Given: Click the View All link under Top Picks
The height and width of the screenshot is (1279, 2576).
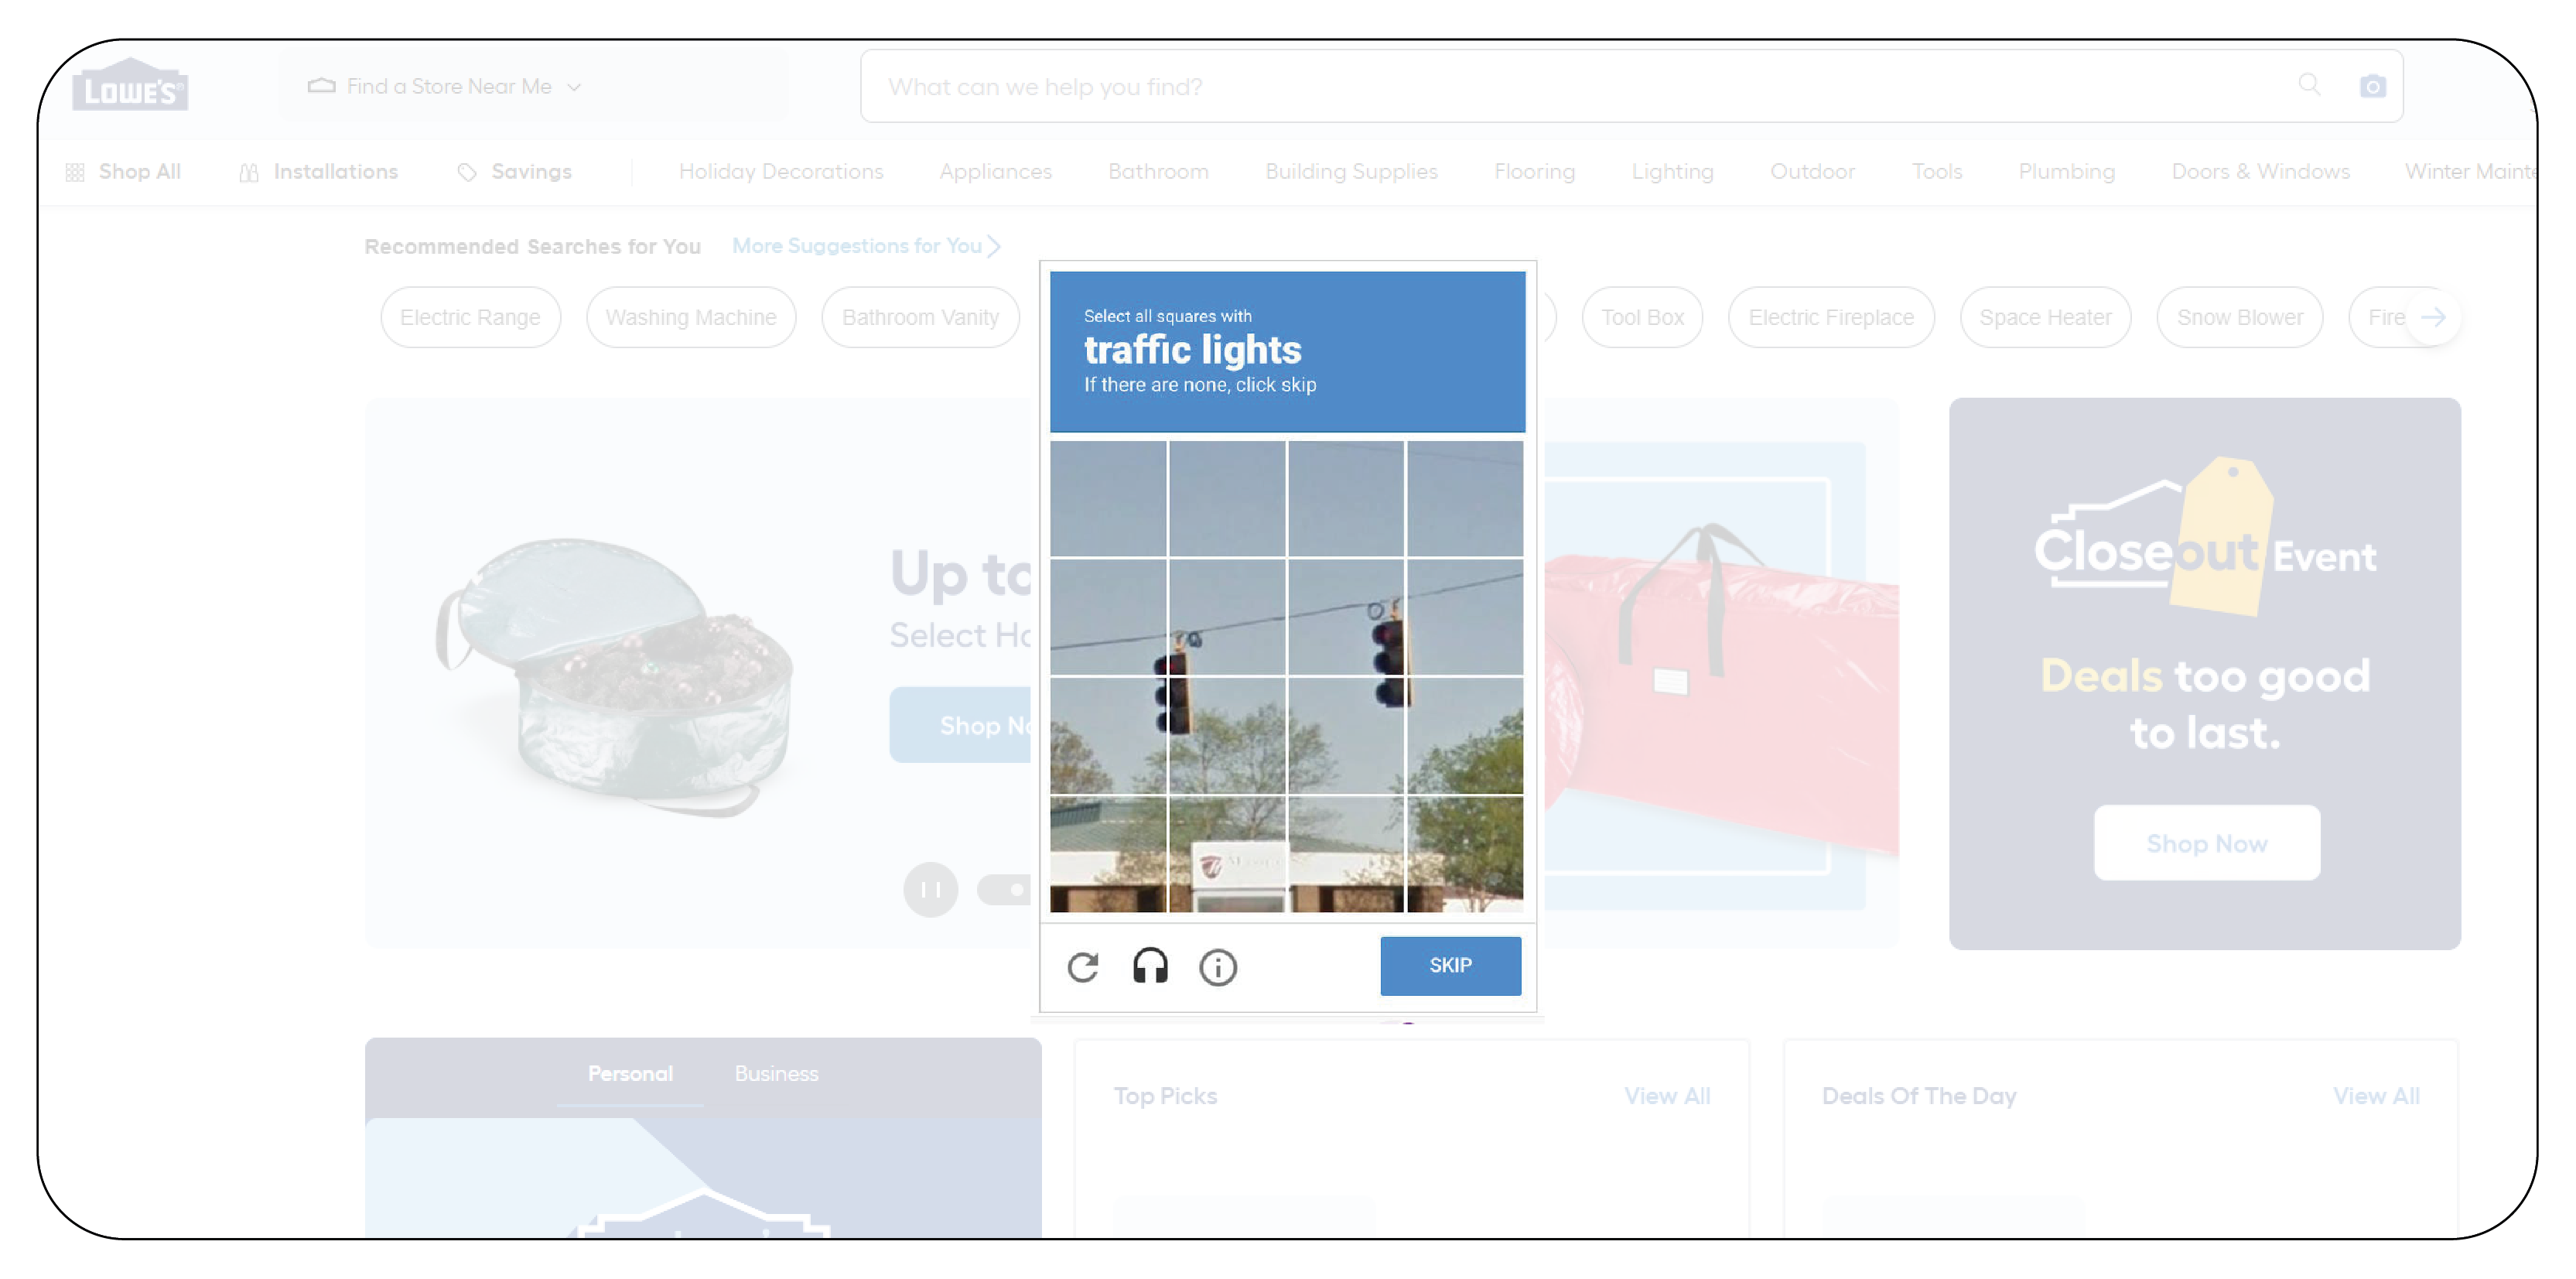Looking at the screenshot, I should point(1664,1093).
